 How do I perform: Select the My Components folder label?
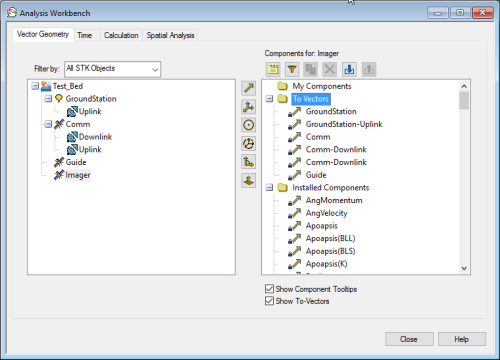(322, 86)
